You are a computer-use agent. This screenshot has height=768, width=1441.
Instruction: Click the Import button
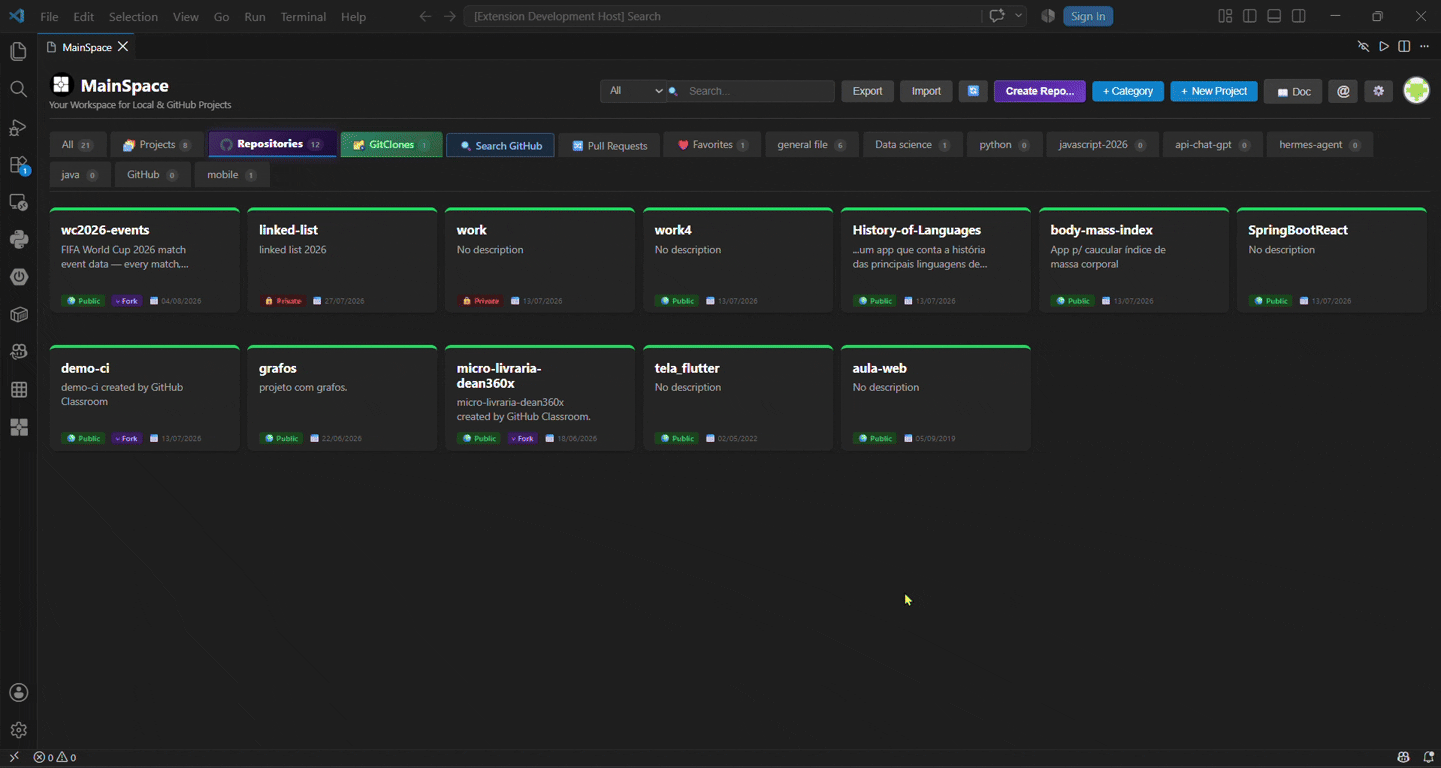pyautogui.click(x=926, y=91)
